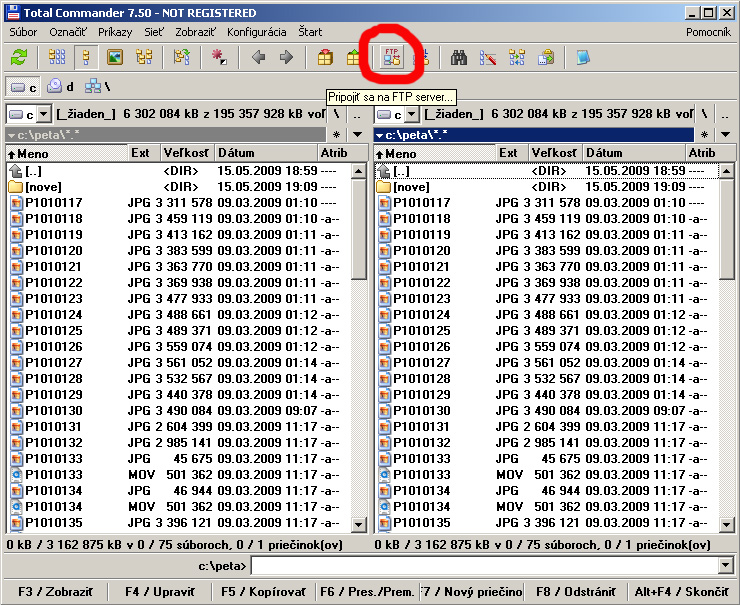The image size is (740, 605).
Task: Open right panel directory history arrow
Action: click(x=726, y=135)
